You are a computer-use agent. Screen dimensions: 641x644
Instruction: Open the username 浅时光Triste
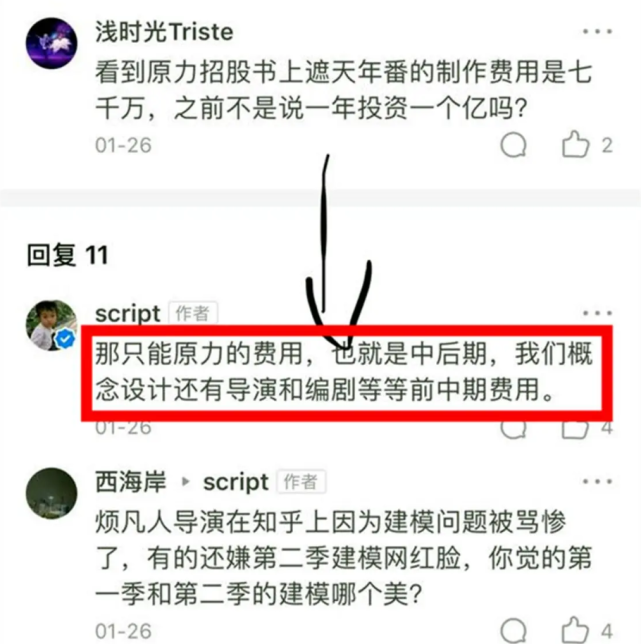coord(164,32)
